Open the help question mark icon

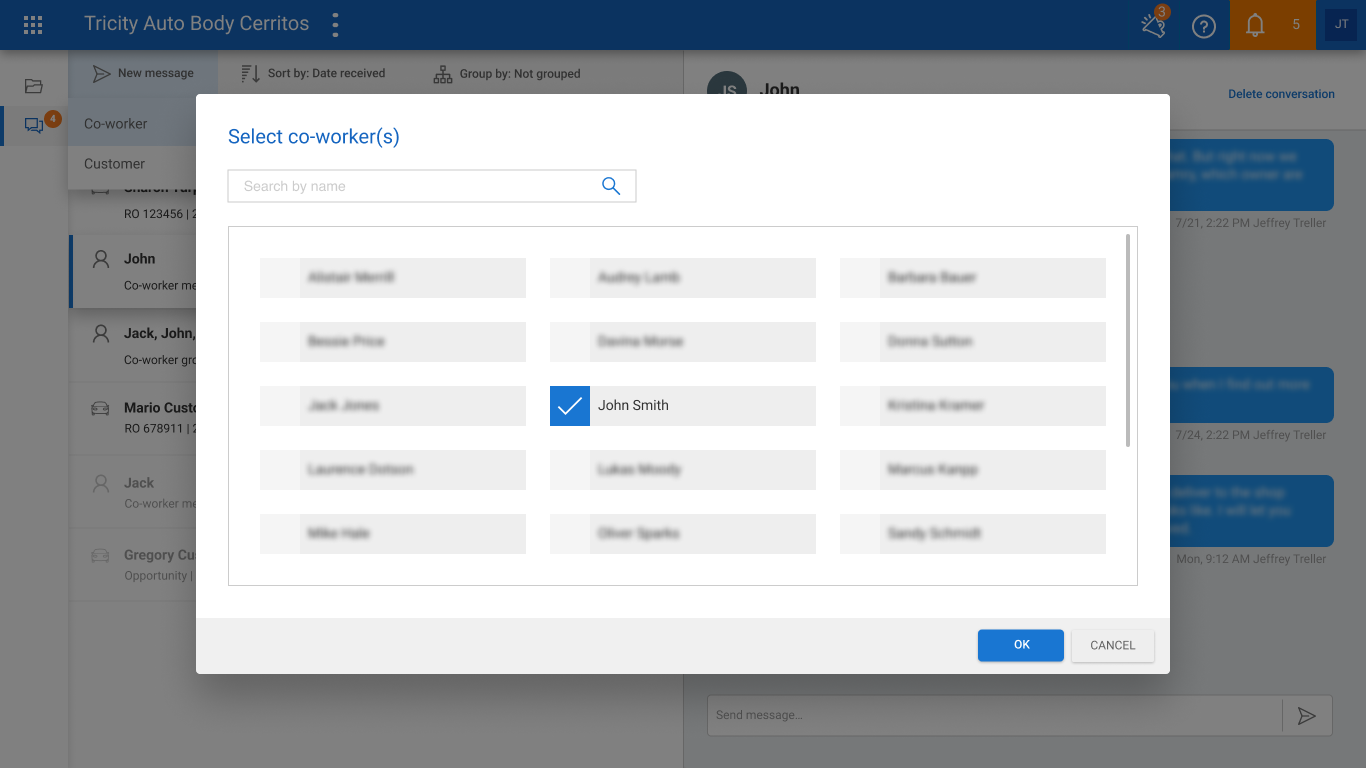(x=1204, y=26)
